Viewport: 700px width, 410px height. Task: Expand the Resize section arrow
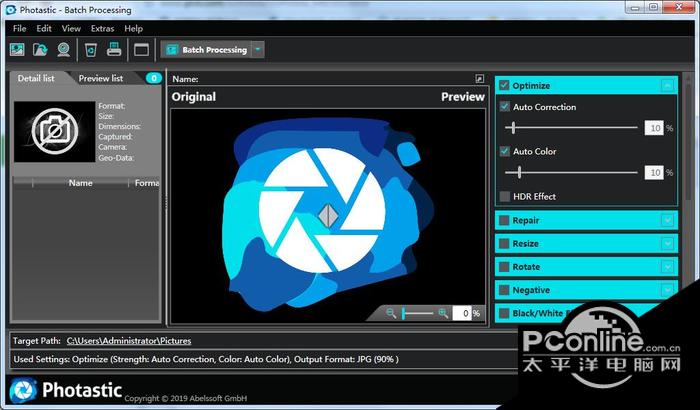click(x=667, y=243)
